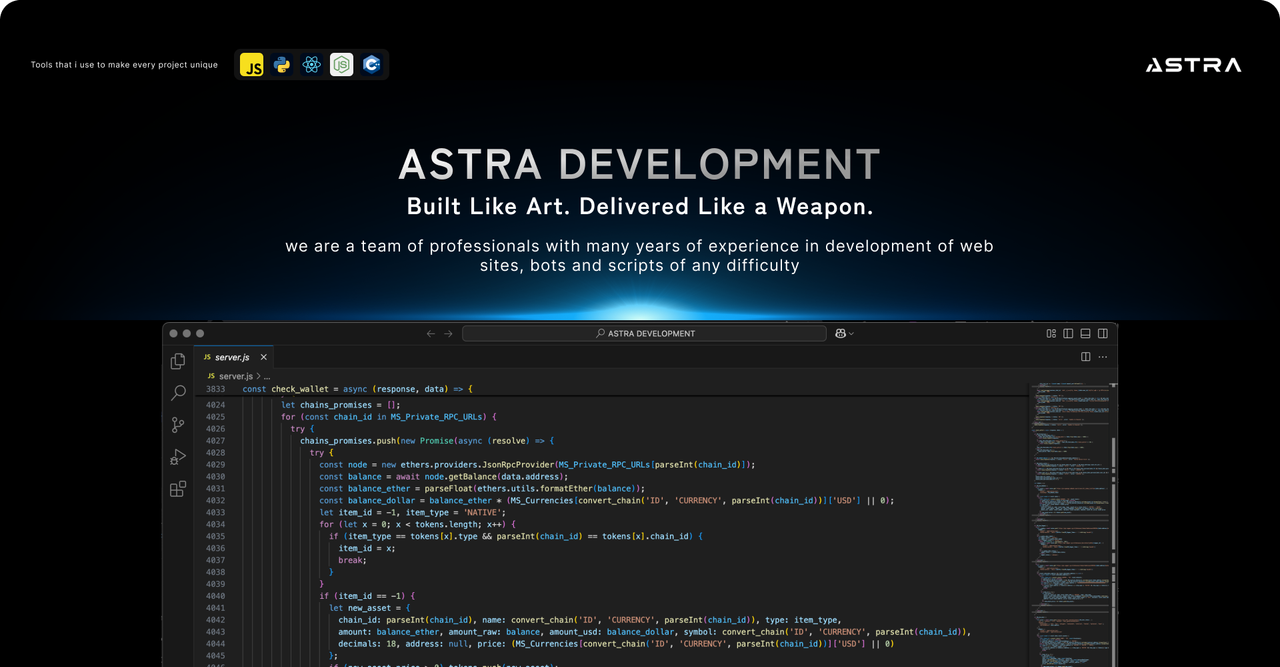Click the Python tool icon
1280x667 pixels.
coord(282,65)
